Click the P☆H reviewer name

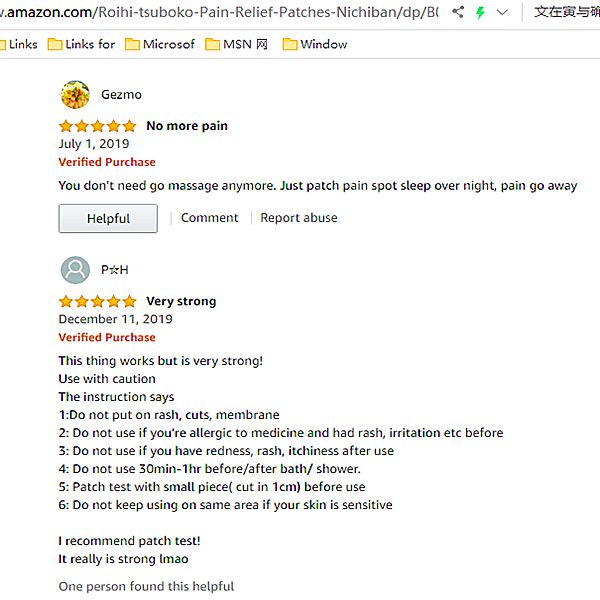115,270
